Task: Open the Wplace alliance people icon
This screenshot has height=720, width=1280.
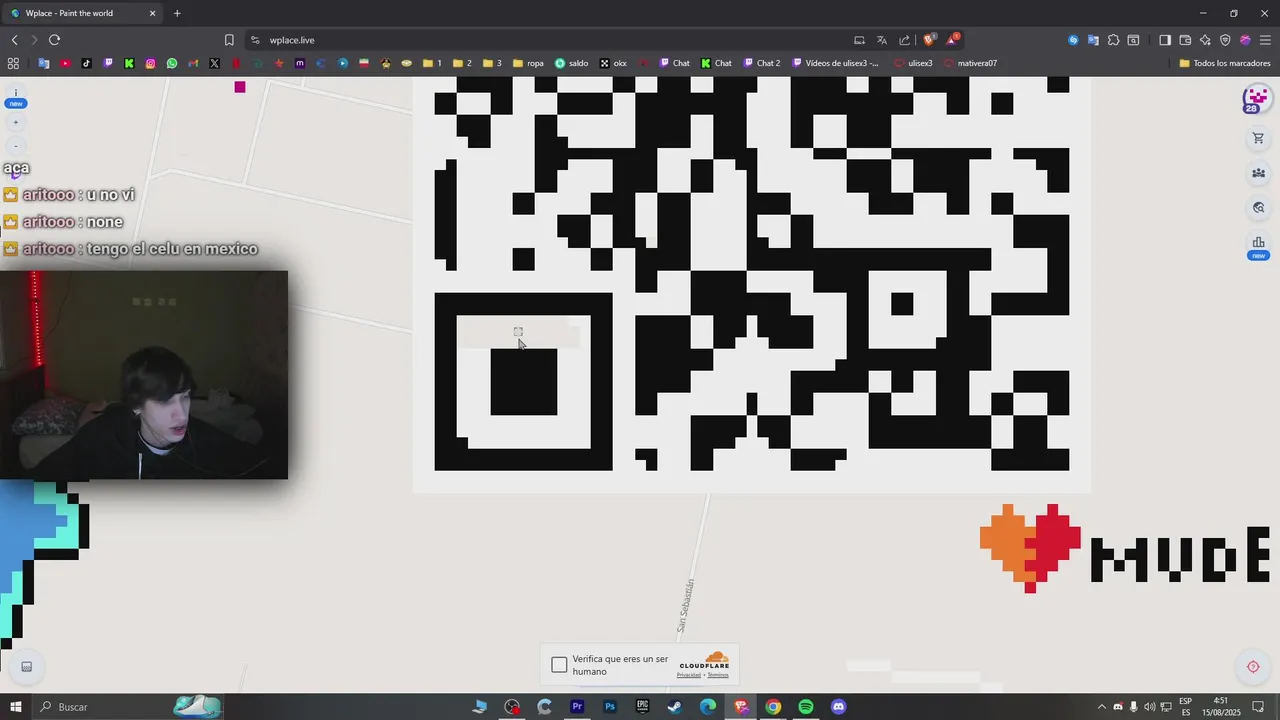Action: pyautogui.click(x=1258, y=173)
